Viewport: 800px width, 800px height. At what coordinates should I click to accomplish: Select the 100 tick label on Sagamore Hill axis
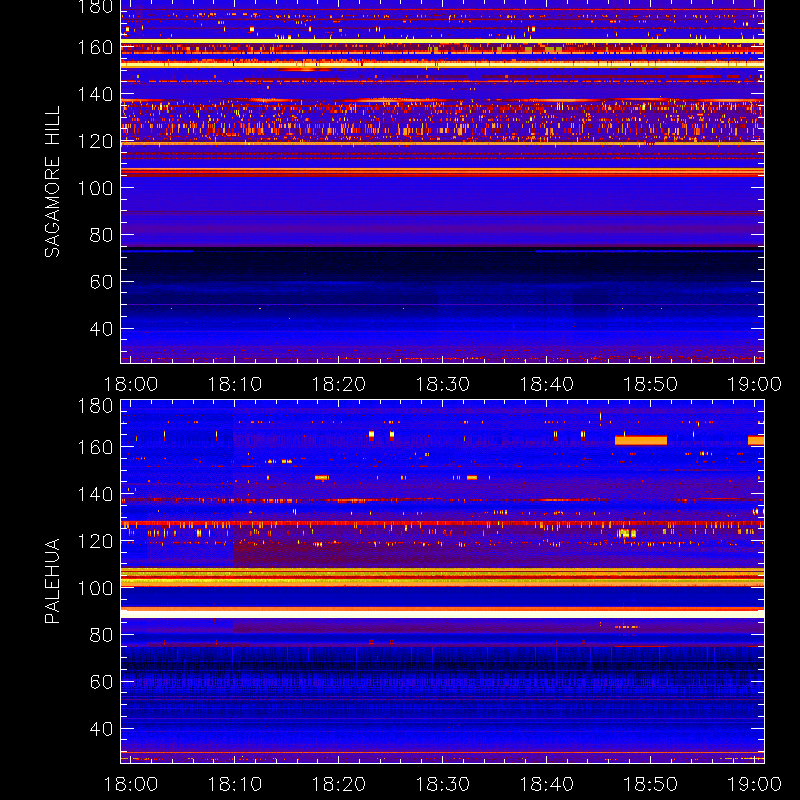(95, 188)
